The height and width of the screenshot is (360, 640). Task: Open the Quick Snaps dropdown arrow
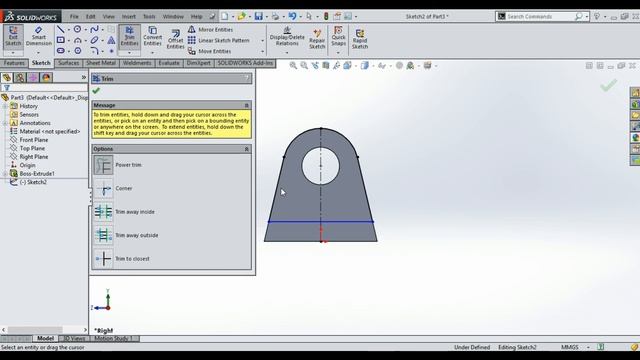(338, 53)
